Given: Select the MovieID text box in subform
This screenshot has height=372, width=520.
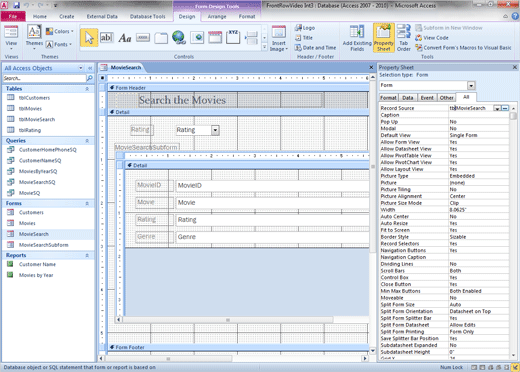Looking at the screenshot, I should click(x=272, y=186).
